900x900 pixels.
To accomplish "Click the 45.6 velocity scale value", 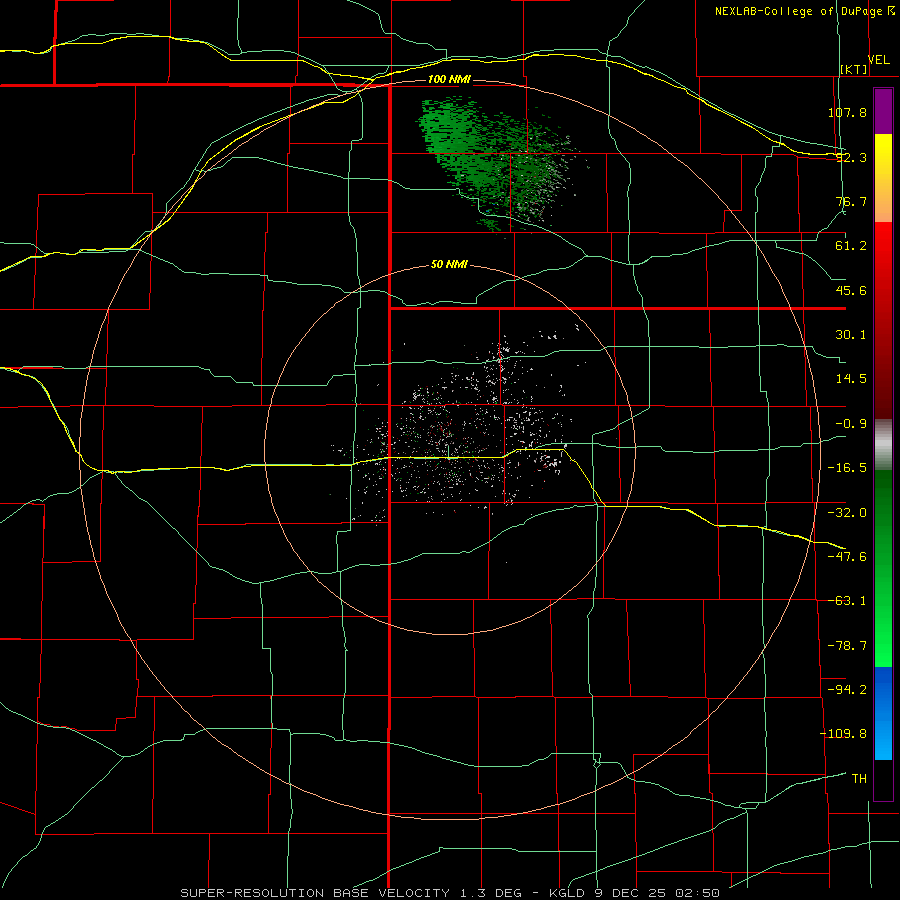I will pyautogui.click(x=851, y=290).
